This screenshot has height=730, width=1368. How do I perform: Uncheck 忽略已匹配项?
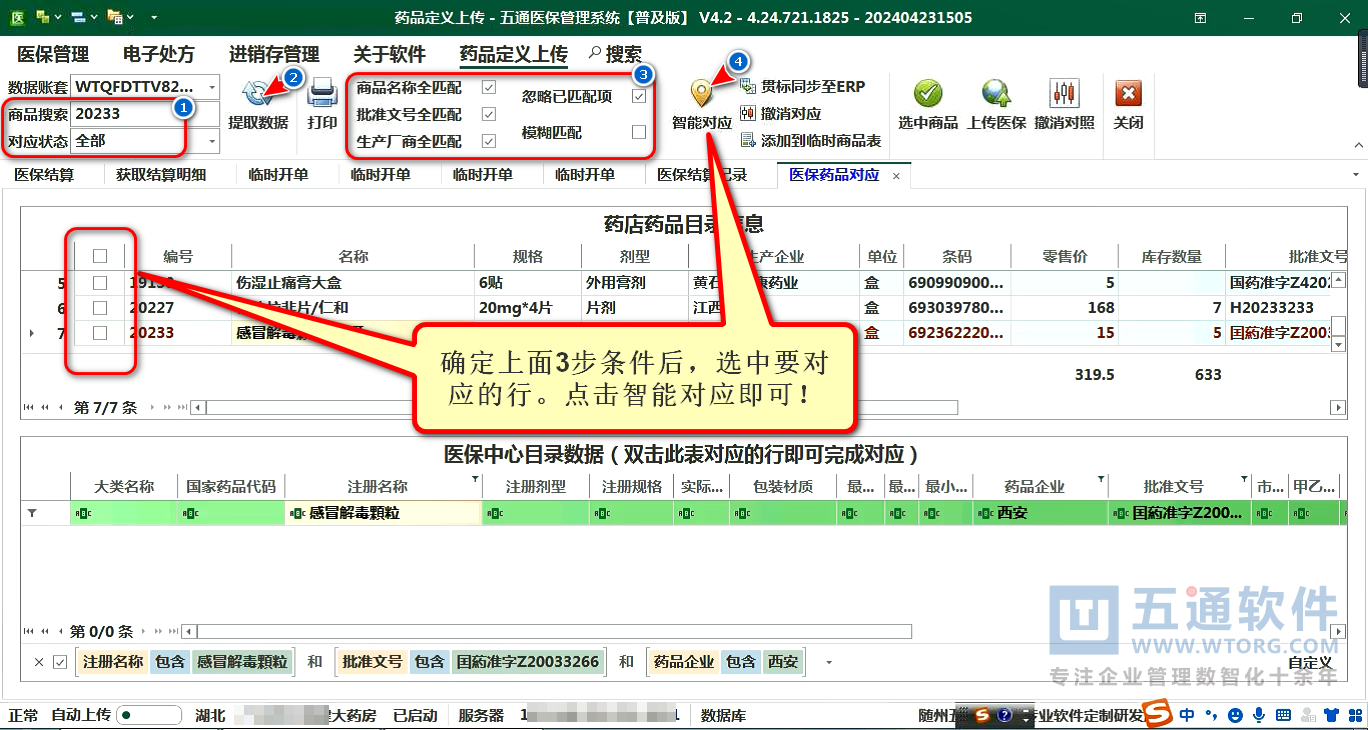tap(639, 97)
